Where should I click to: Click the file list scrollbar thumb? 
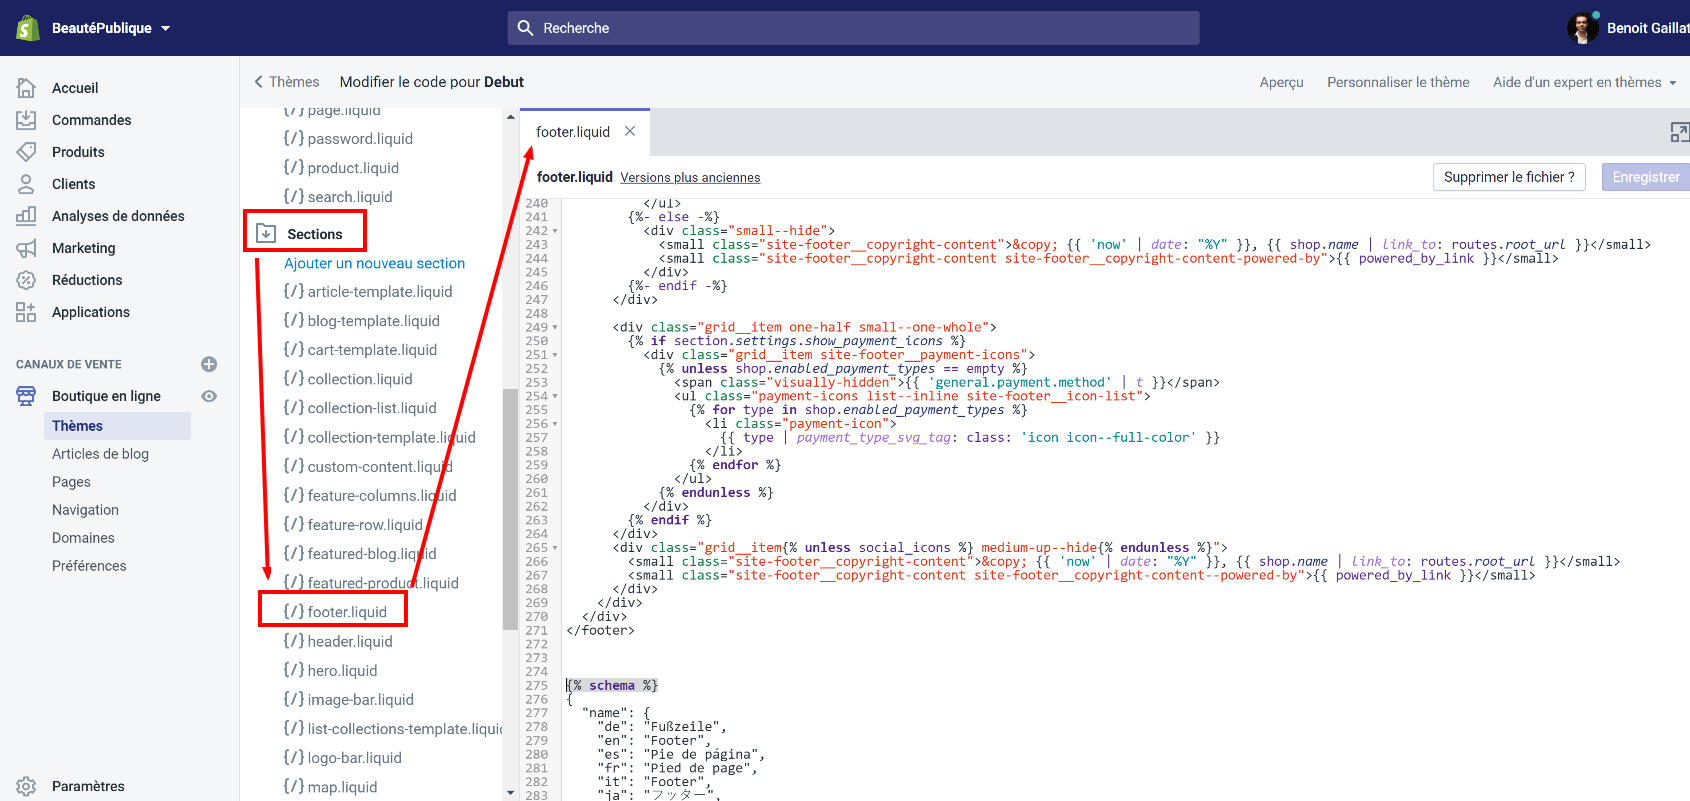(x=511, y=509)
